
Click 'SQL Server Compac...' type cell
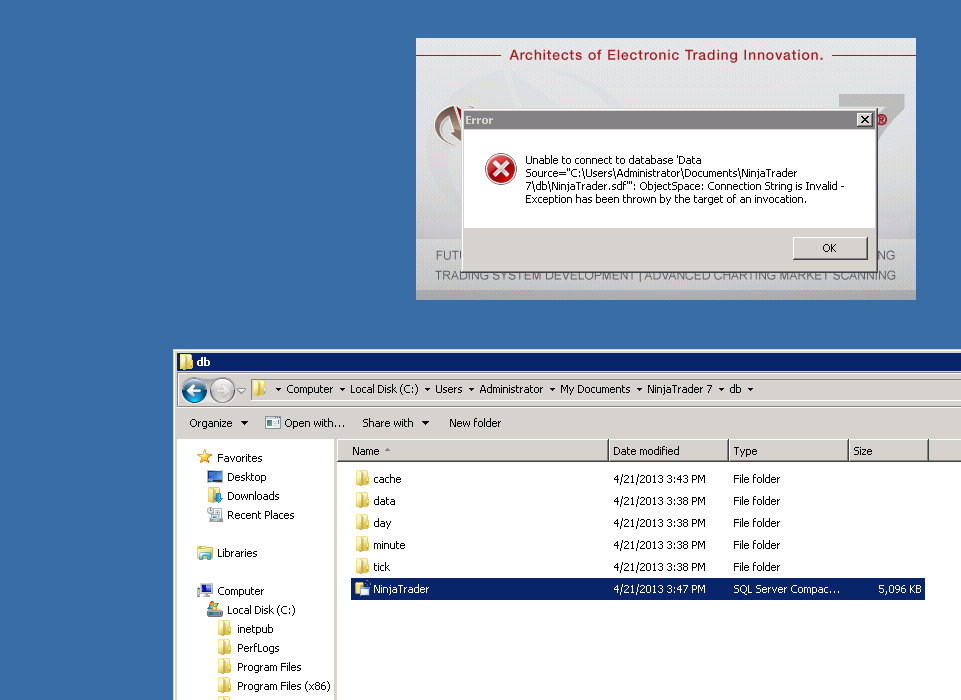click(786, 589)
